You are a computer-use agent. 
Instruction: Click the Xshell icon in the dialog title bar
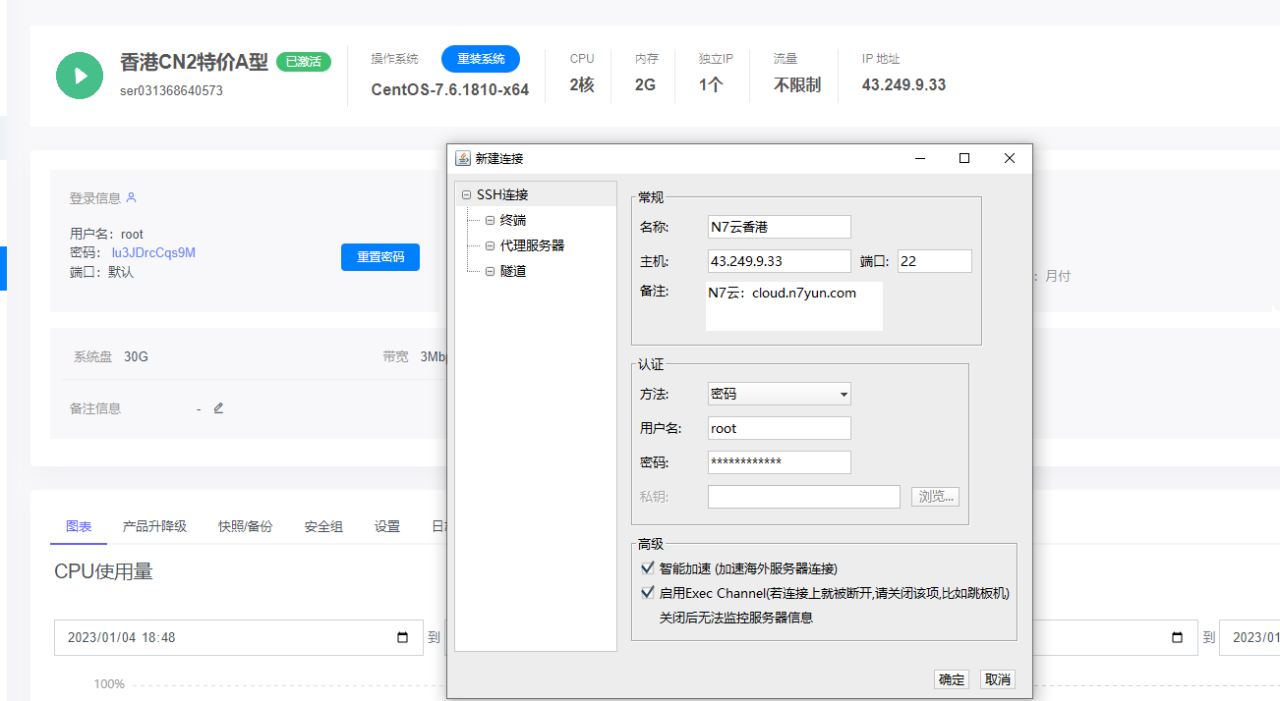(462, 158)
